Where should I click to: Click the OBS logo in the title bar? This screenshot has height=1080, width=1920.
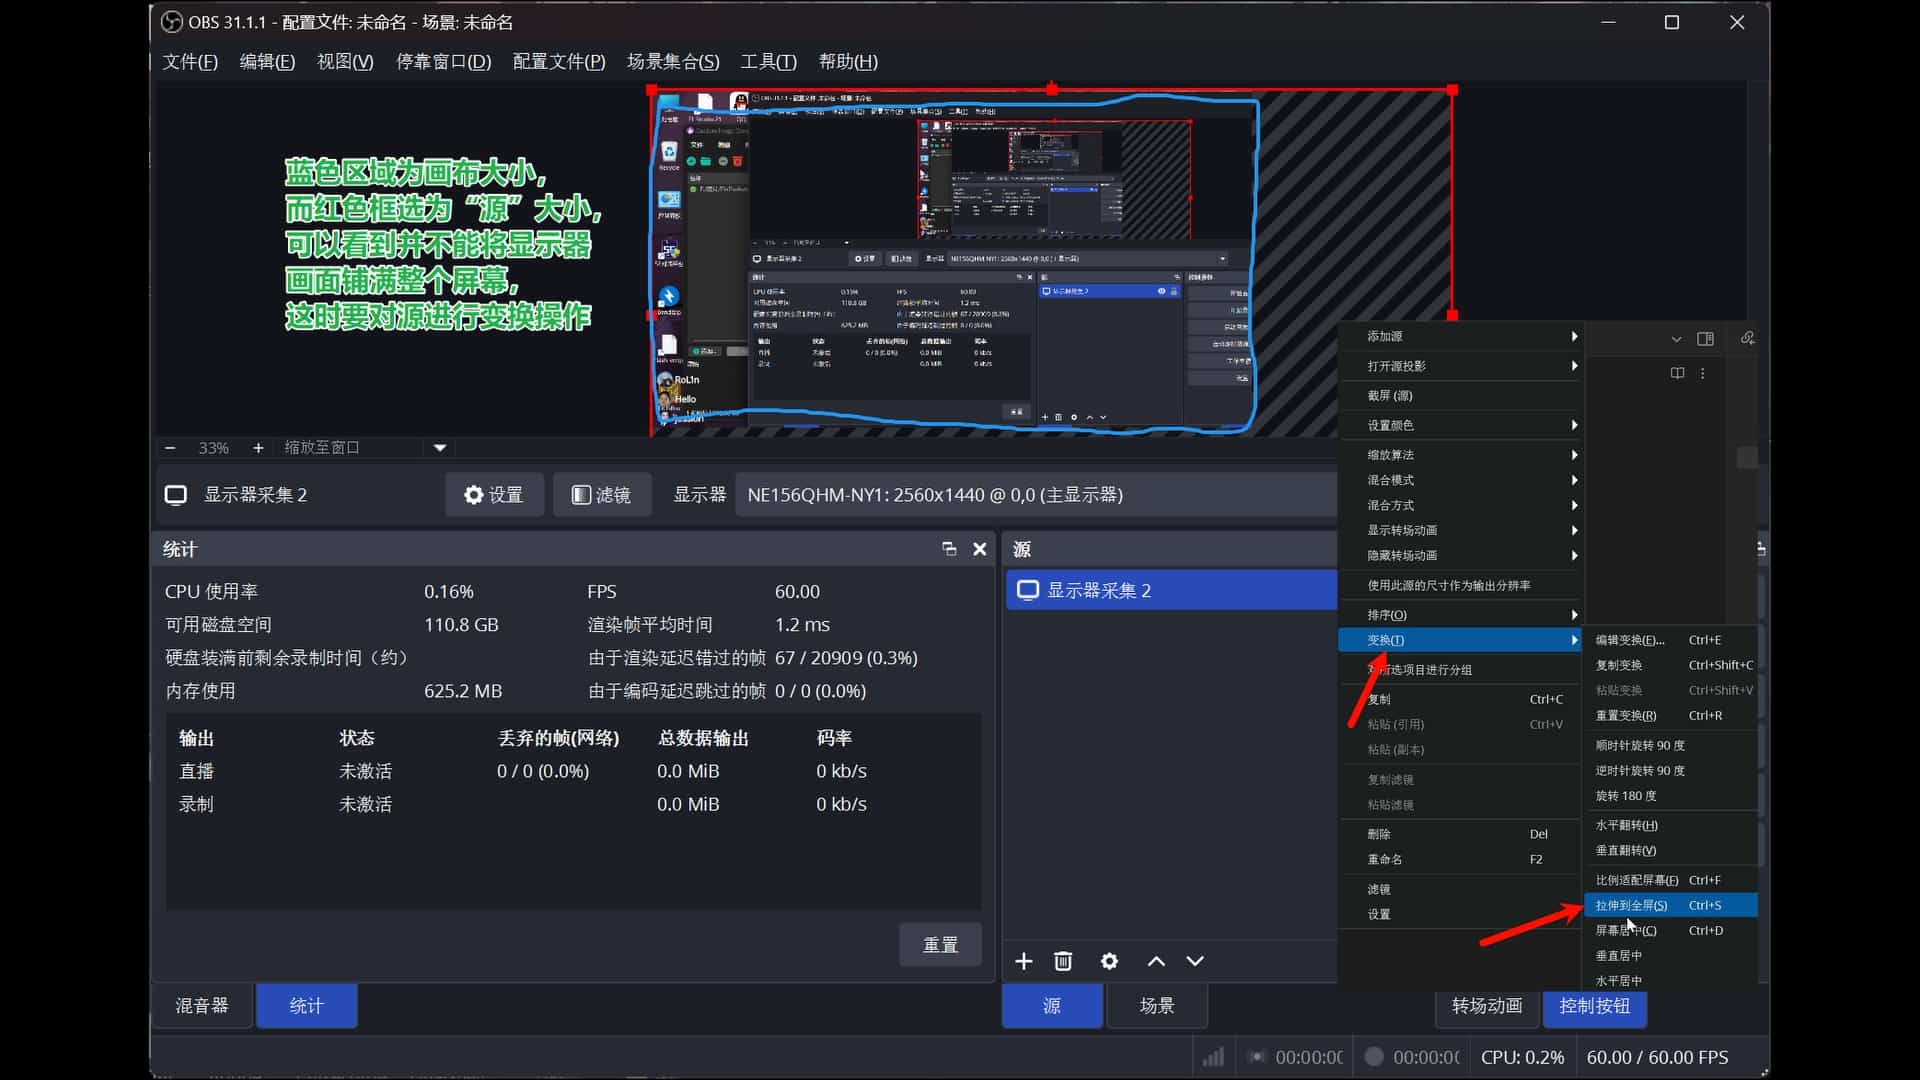pyautogui.click(x=172, y=22)
